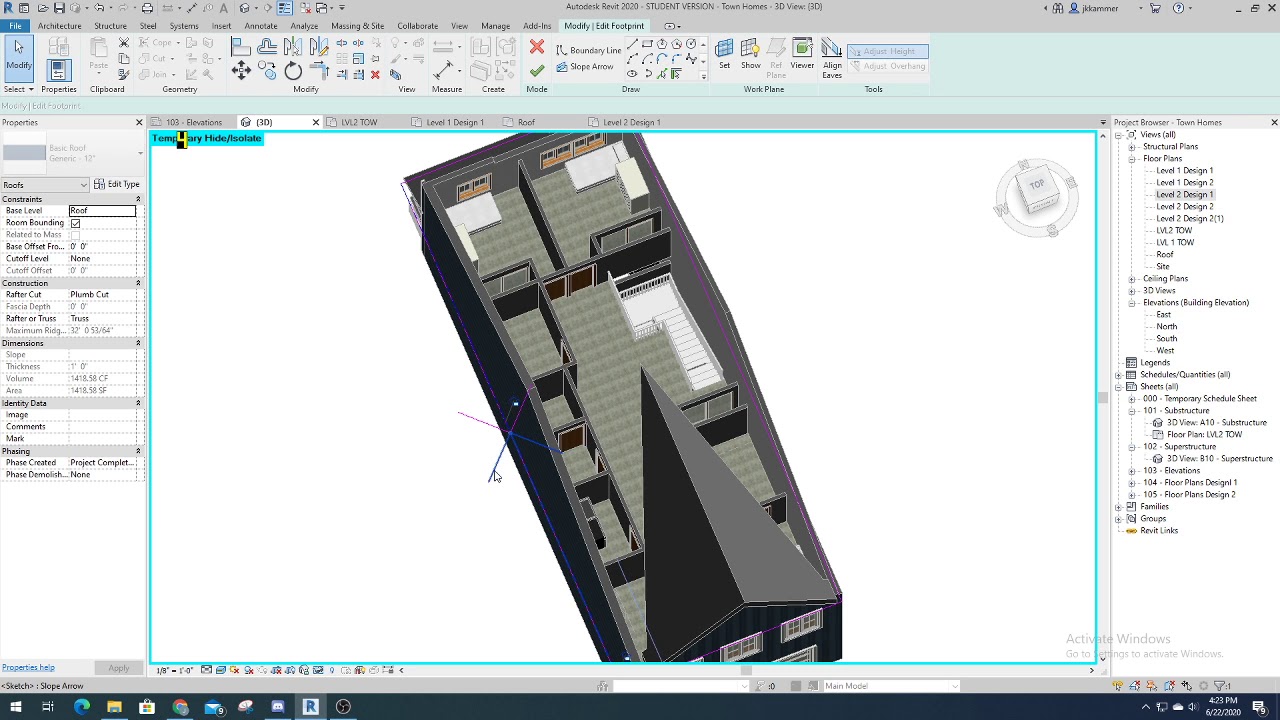Screen dimensions: 1280x720
Task: Open the File menu
Action: [15, 26]
